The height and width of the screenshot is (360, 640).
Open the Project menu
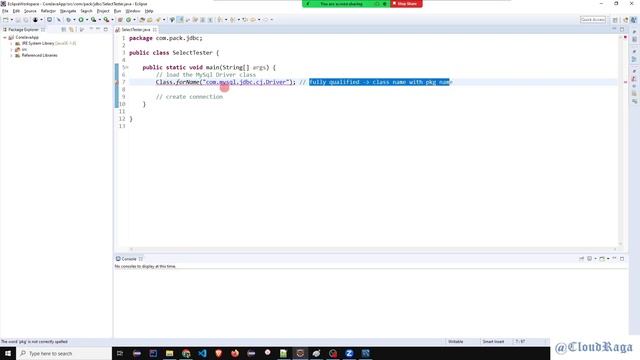click(103, 11)
